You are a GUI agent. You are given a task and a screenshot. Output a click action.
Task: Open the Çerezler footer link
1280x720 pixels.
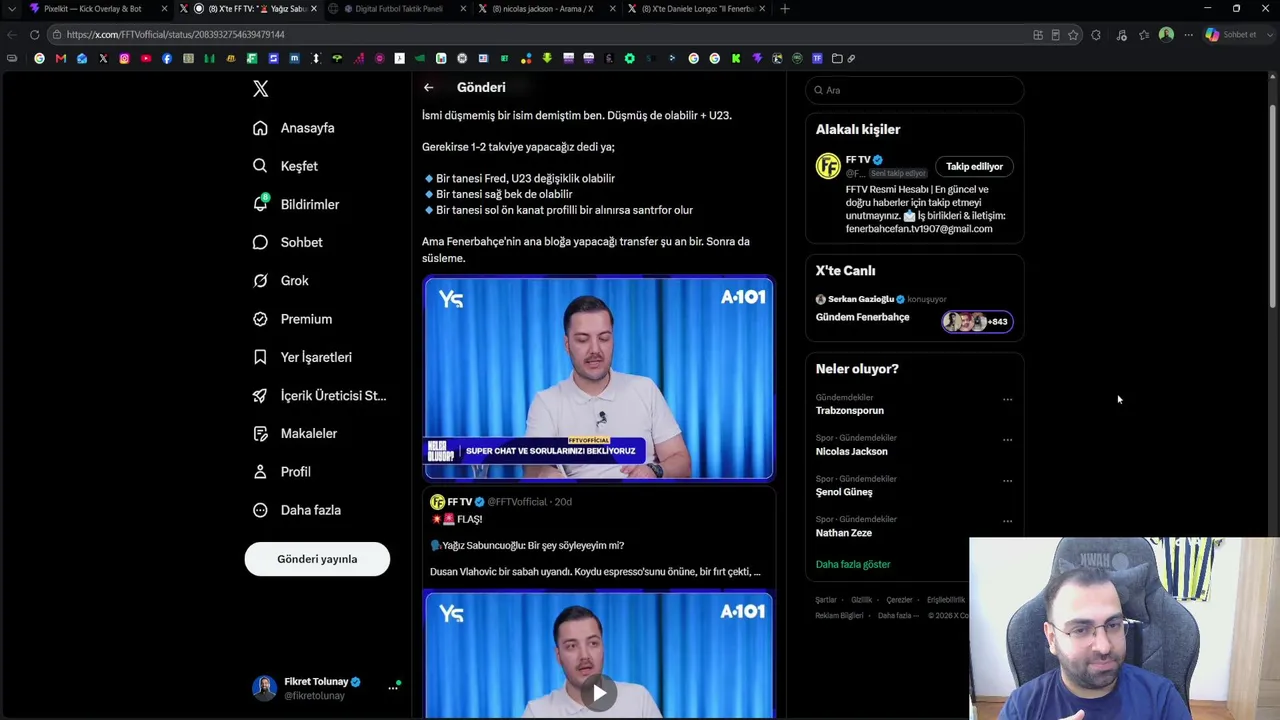pyautogui.click(x=899, y=600)
